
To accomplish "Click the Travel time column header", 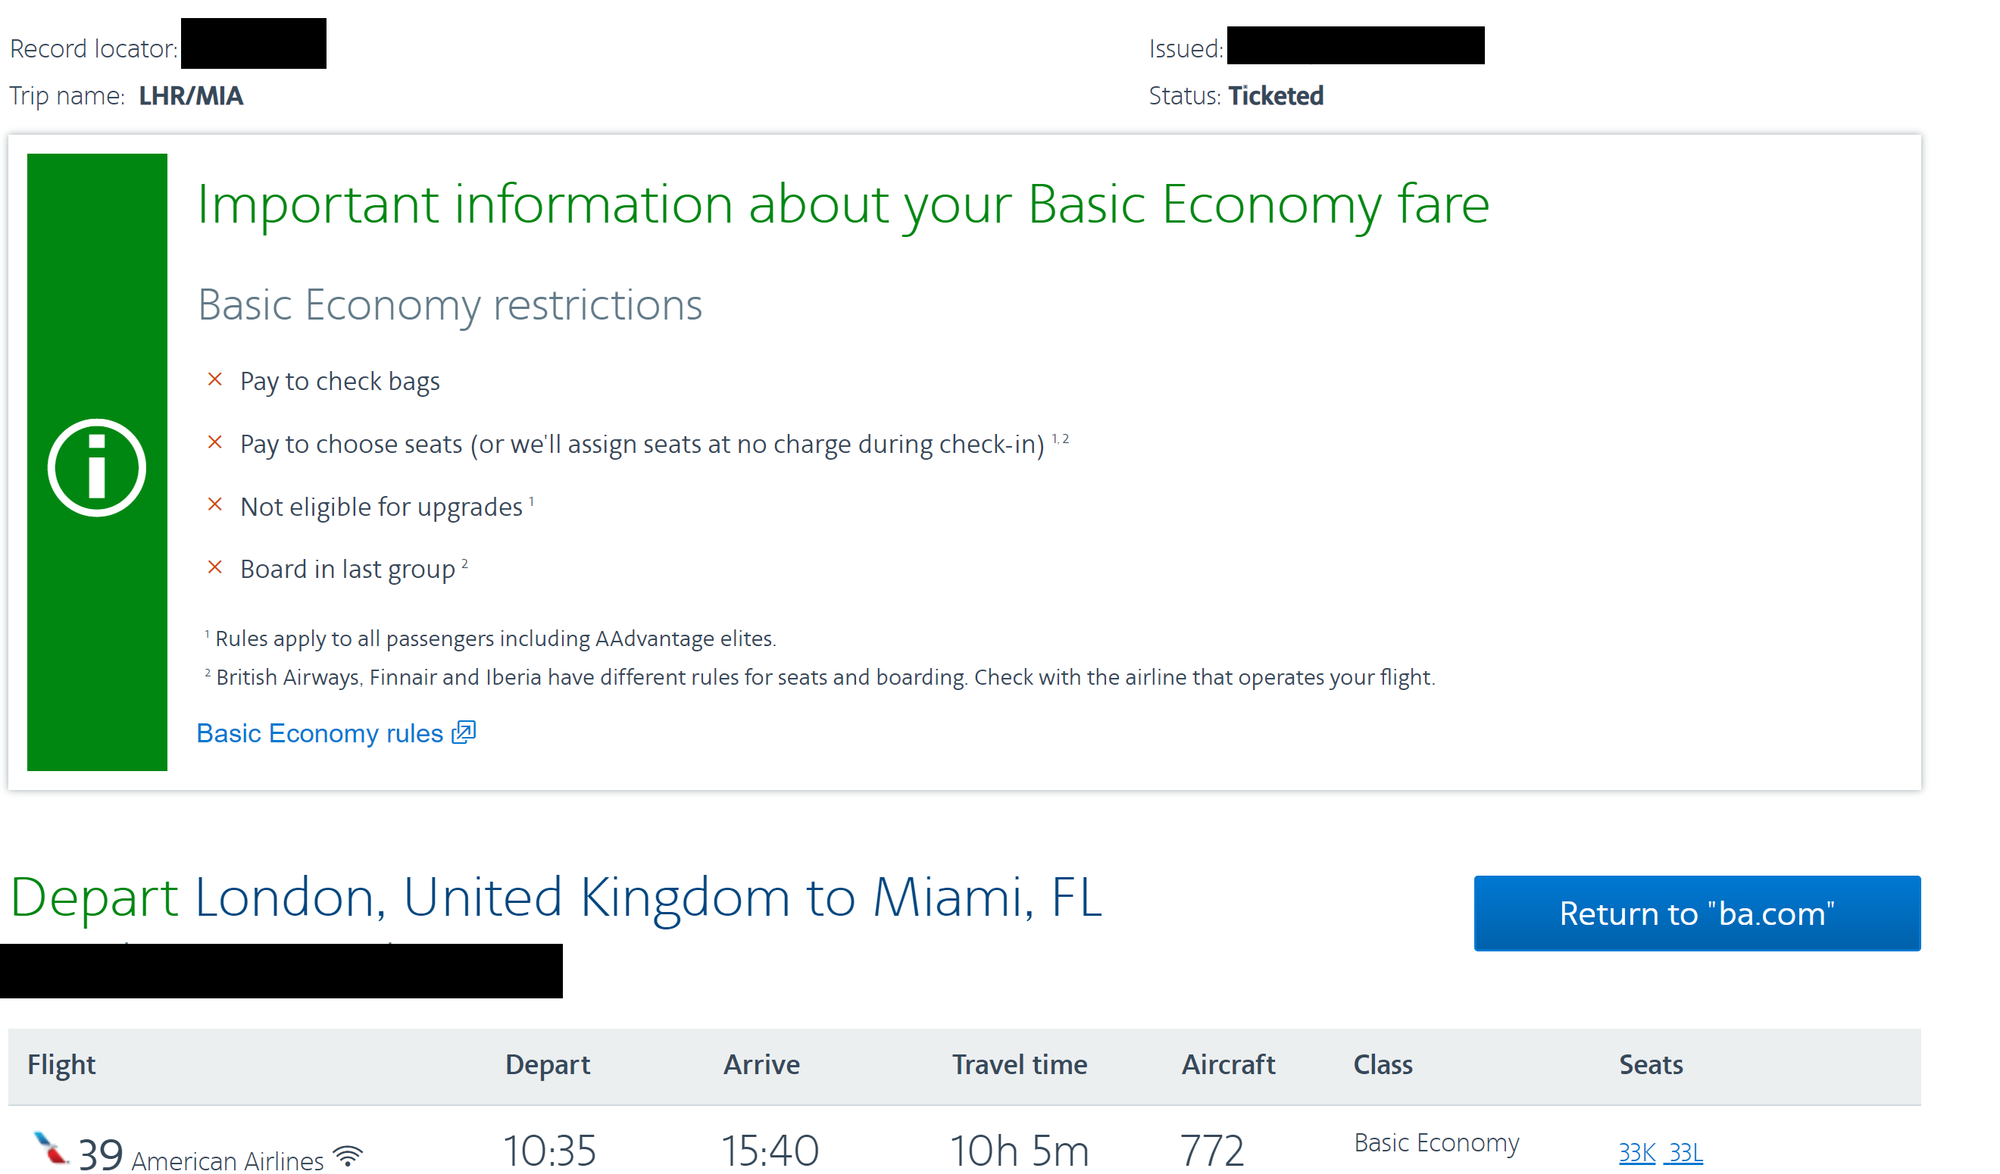I will [x=1019, y=1064].
